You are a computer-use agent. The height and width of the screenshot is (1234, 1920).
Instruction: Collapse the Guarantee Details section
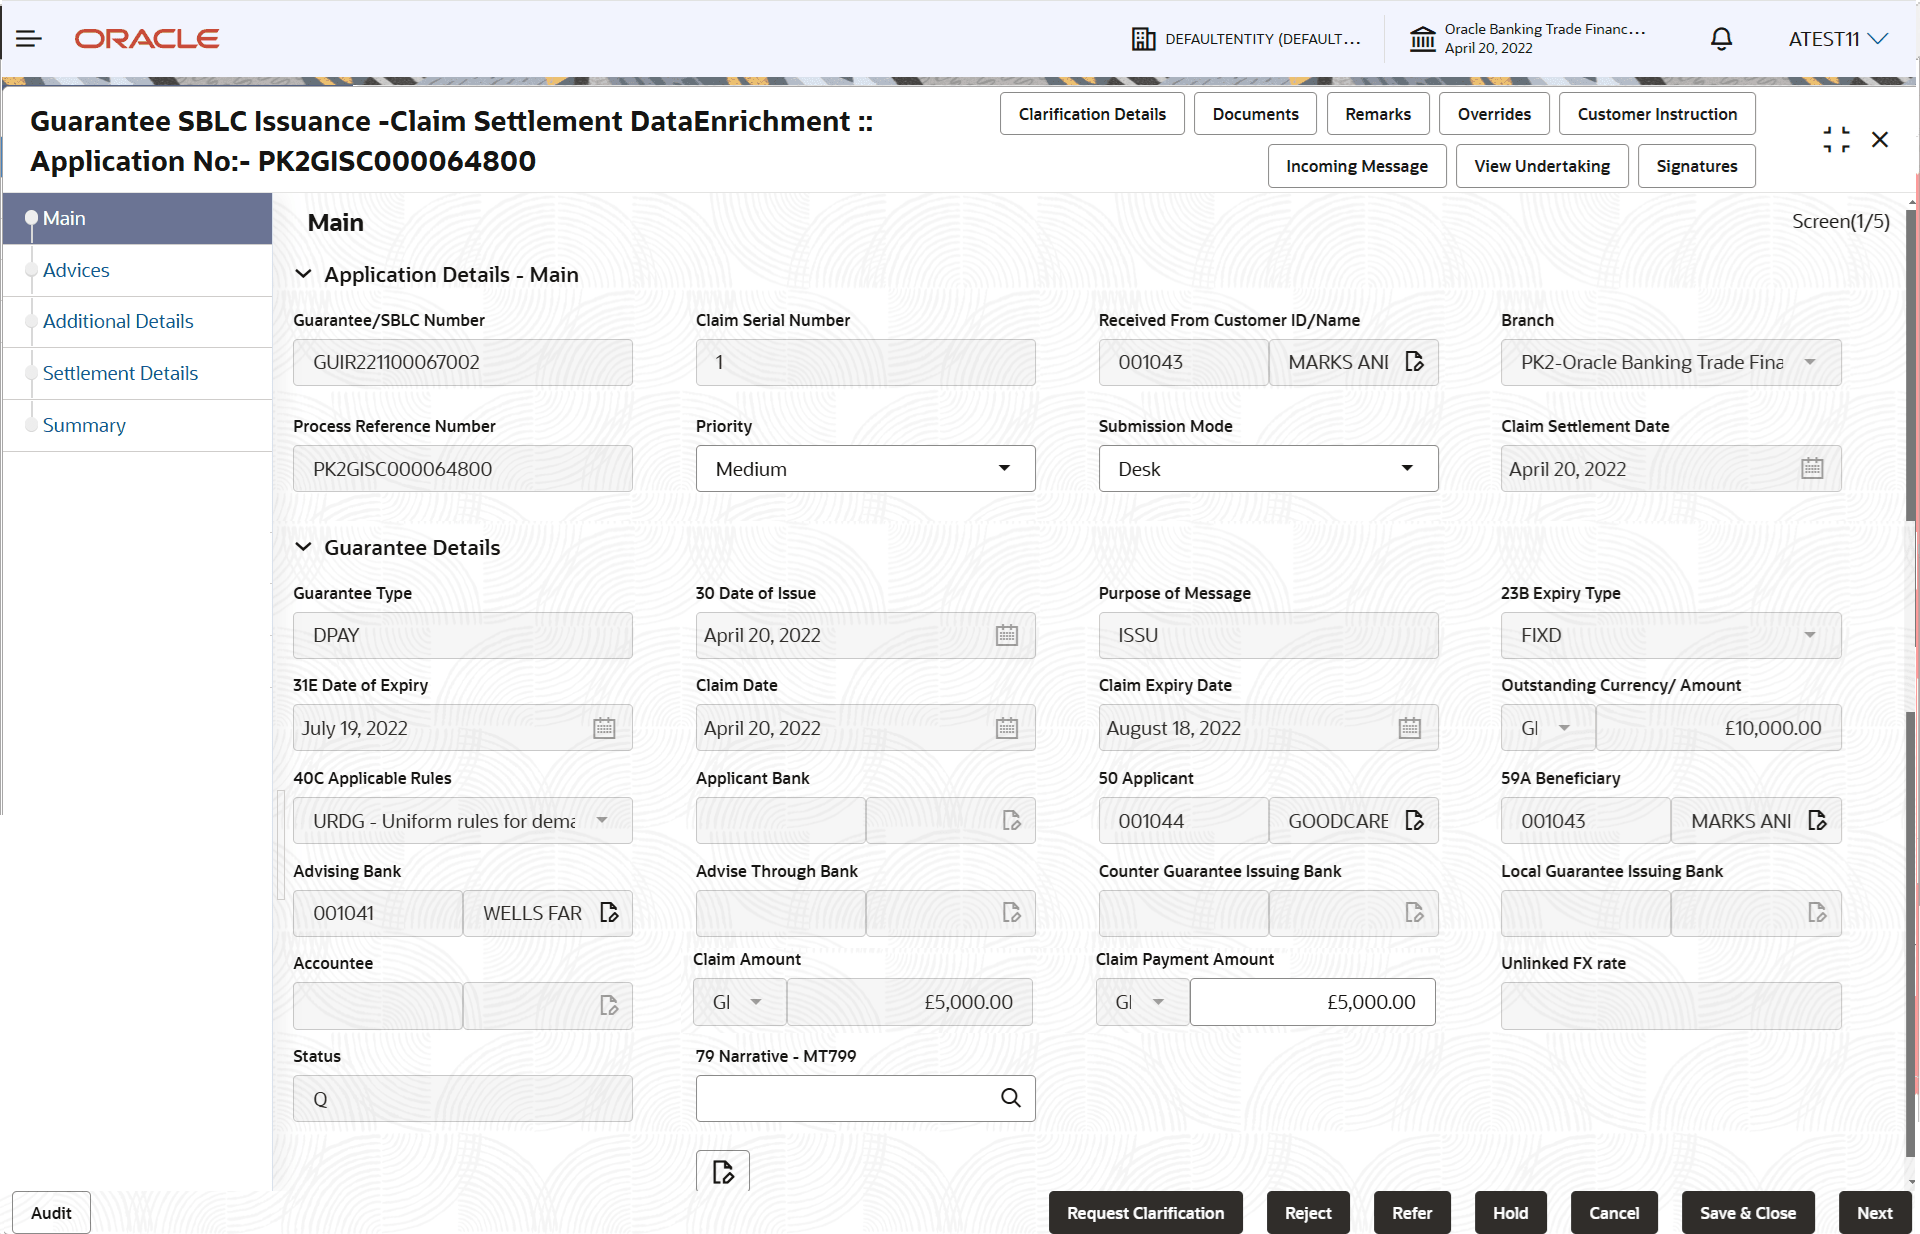click(x=303, y=548)
